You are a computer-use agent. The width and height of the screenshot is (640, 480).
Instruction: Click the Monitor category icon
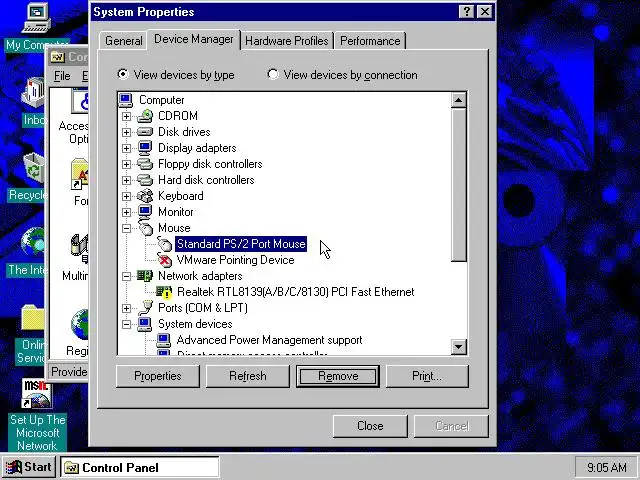coord(145,212)
